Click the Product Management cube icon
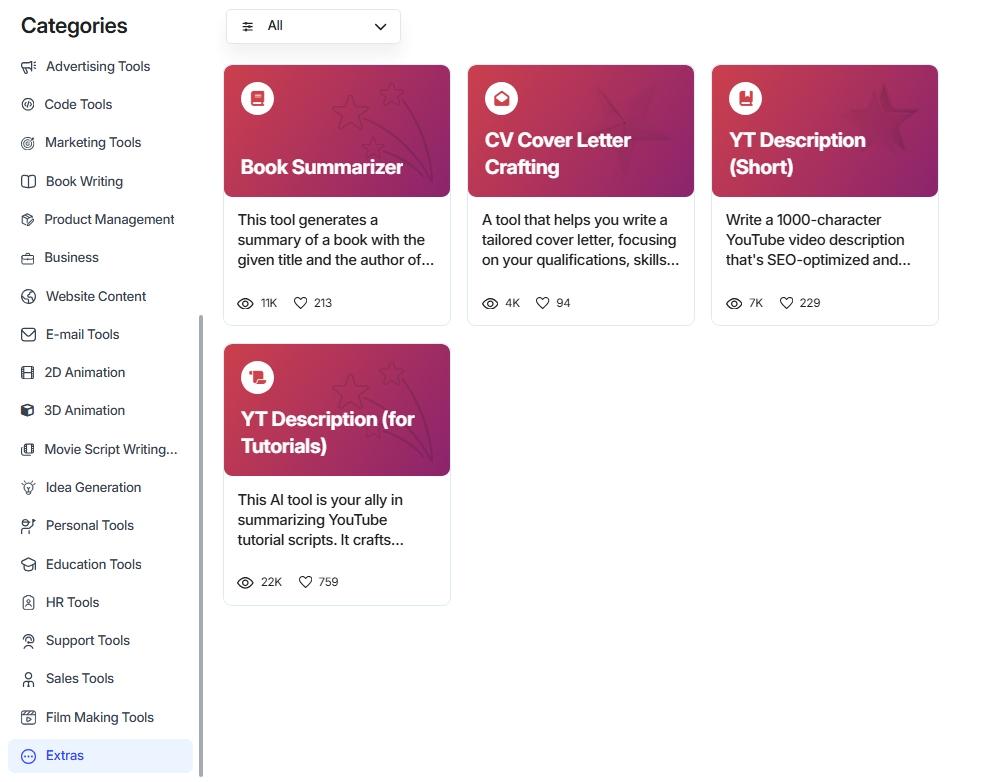This screenshot has width=984, height=782. coord(28,220)
